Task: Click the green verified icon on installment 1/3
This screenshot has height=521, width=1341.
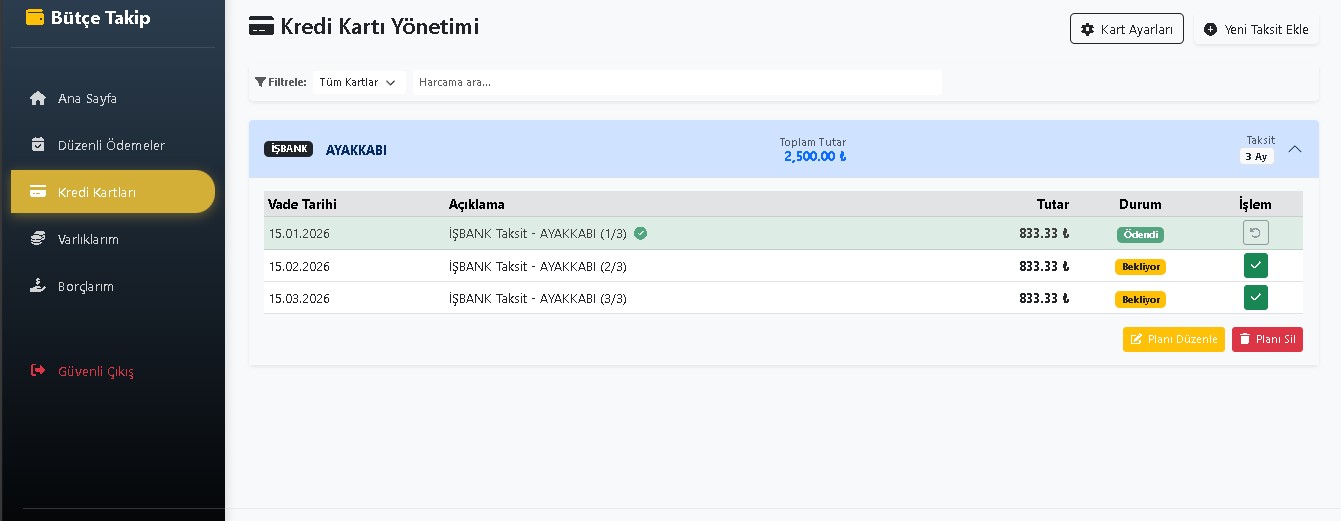Action: (641, 234)
